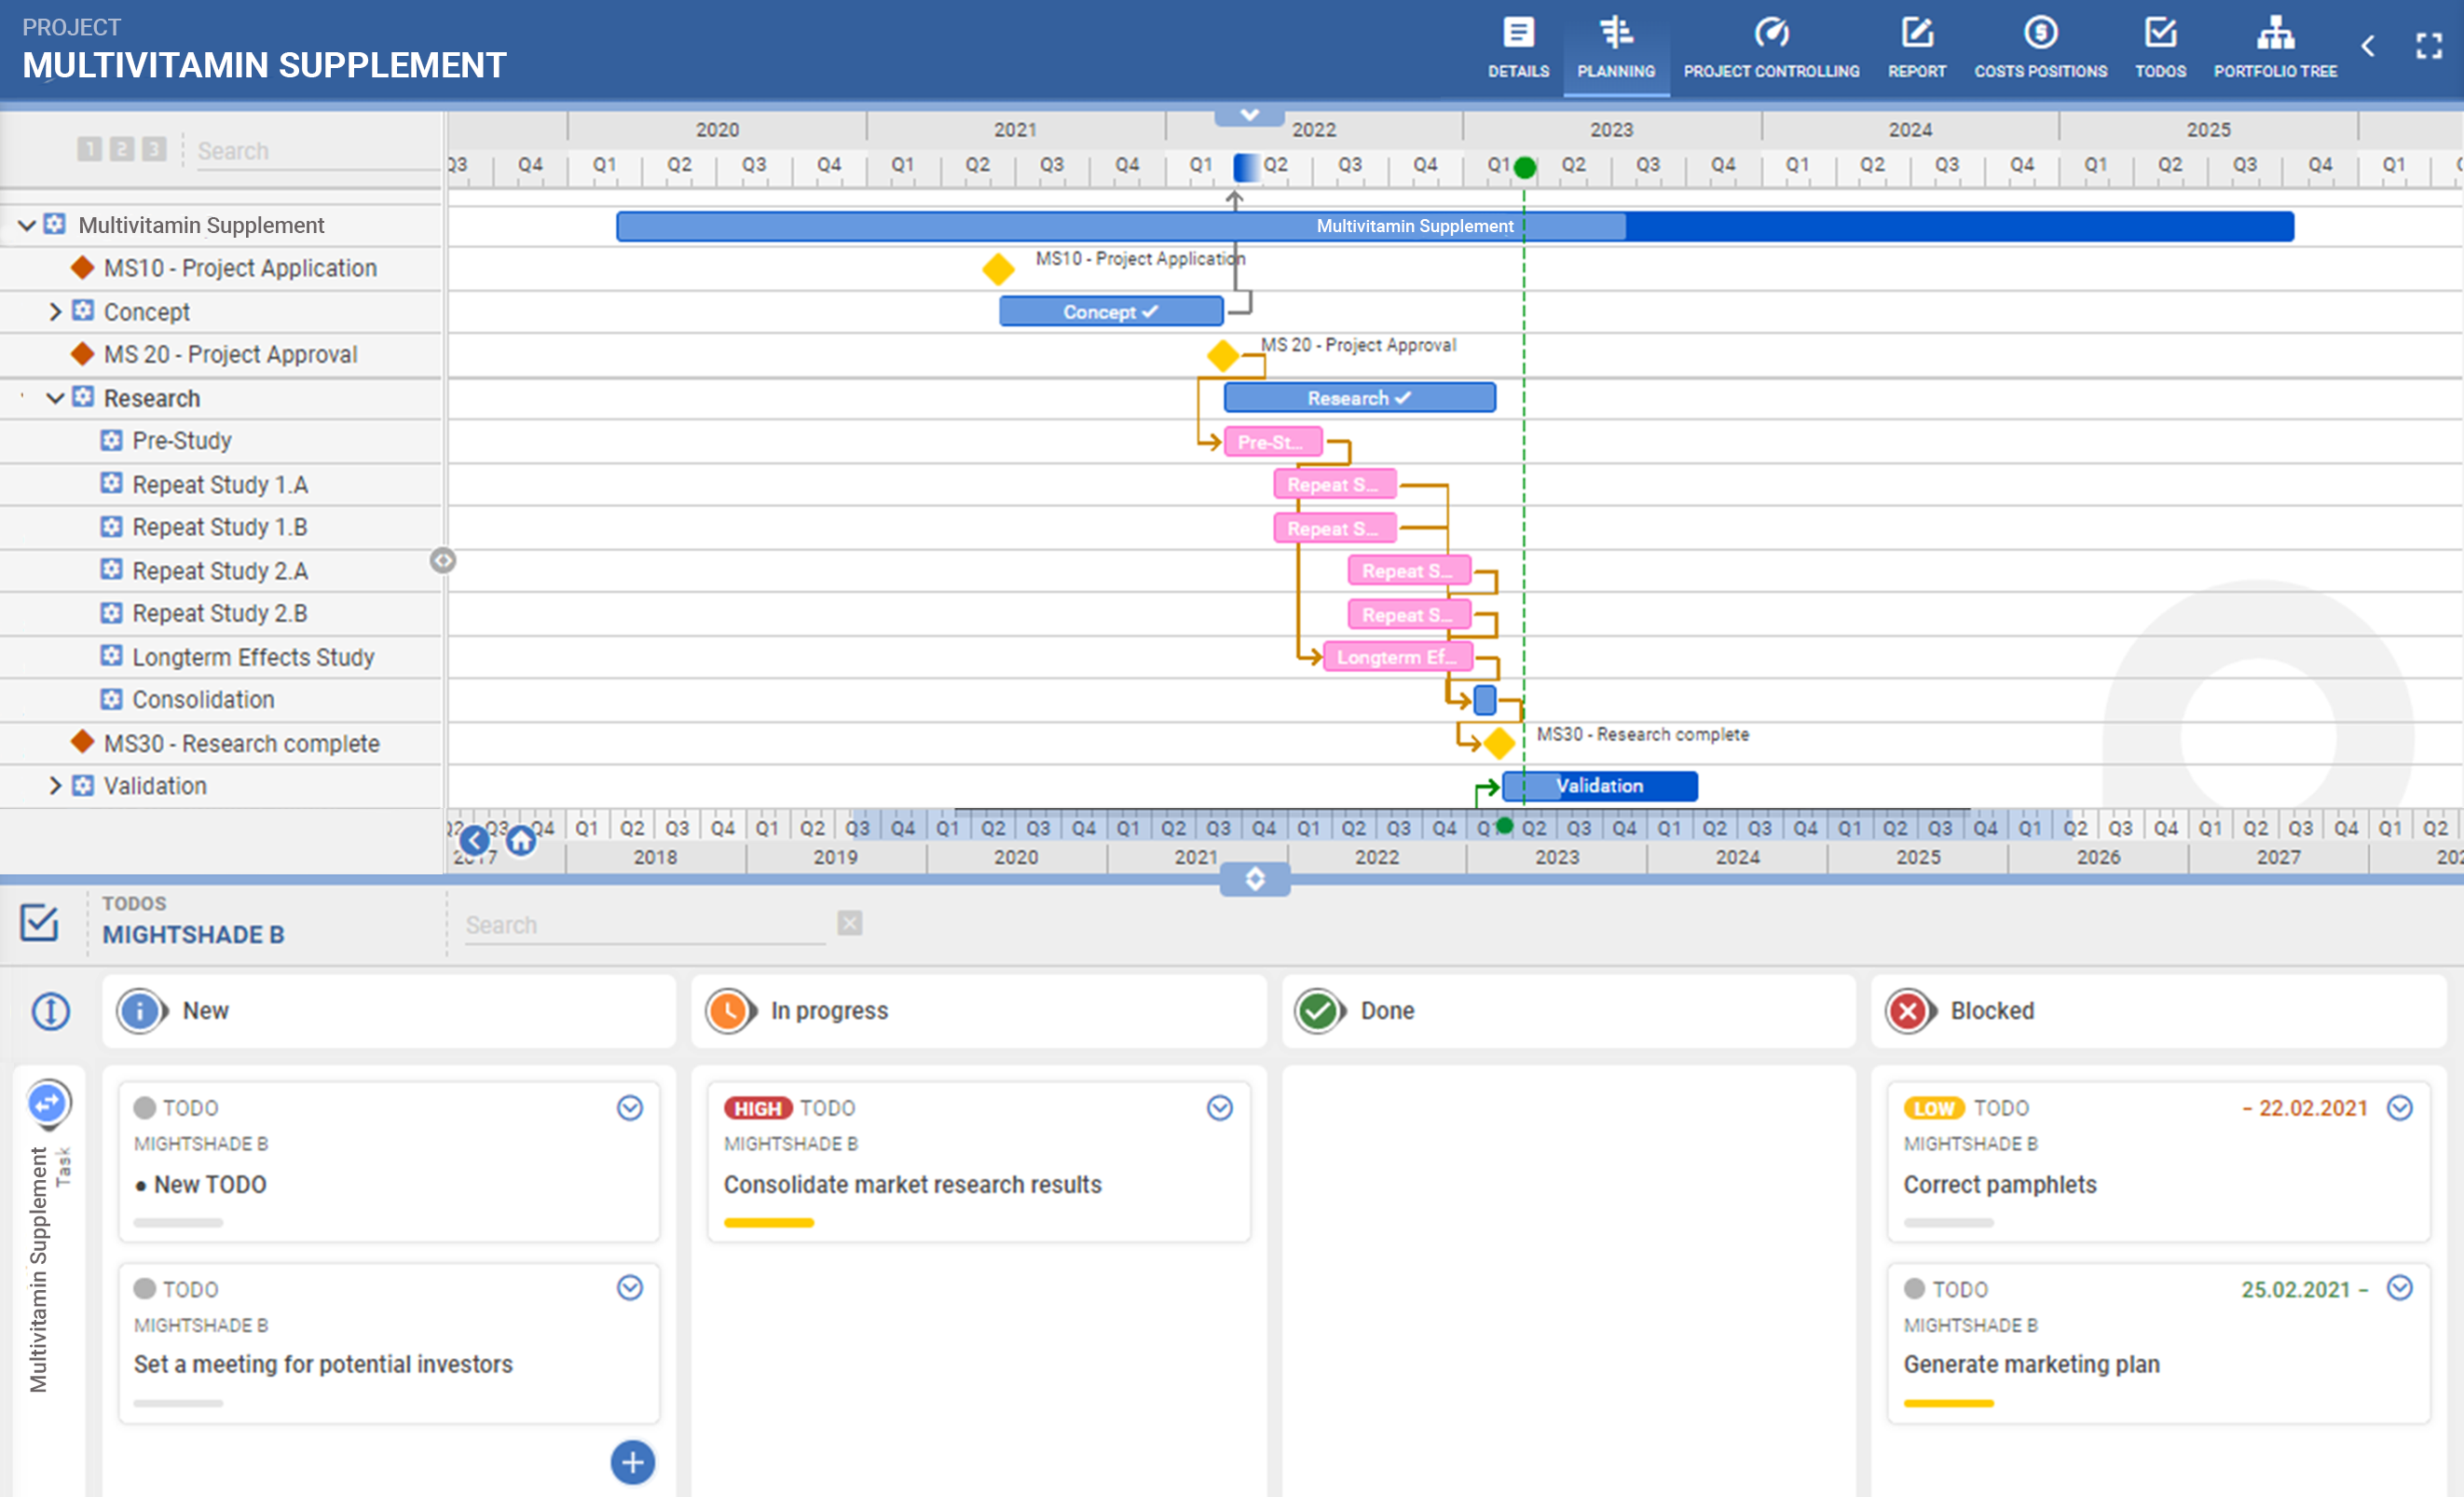Click the back chevron in header
Screen dimensions: 2464x1497
point(2368,46)
